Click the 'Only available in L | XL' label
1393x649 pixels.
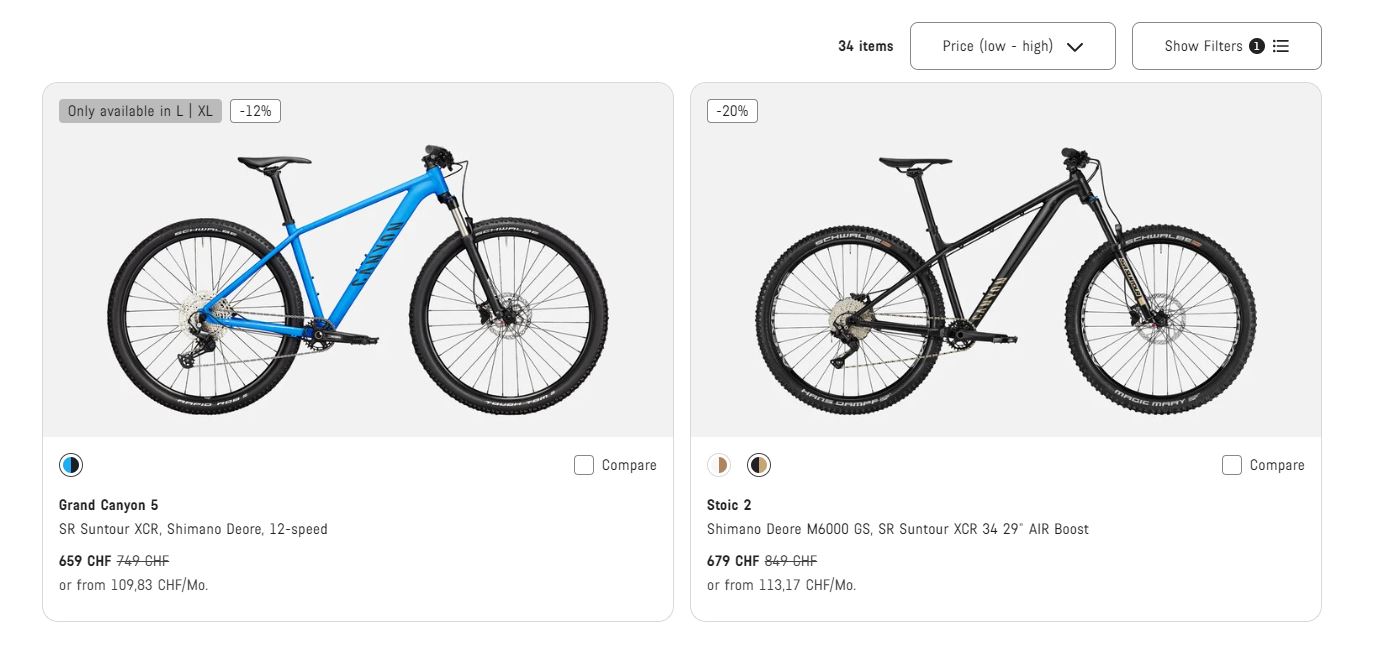point(140,111)
